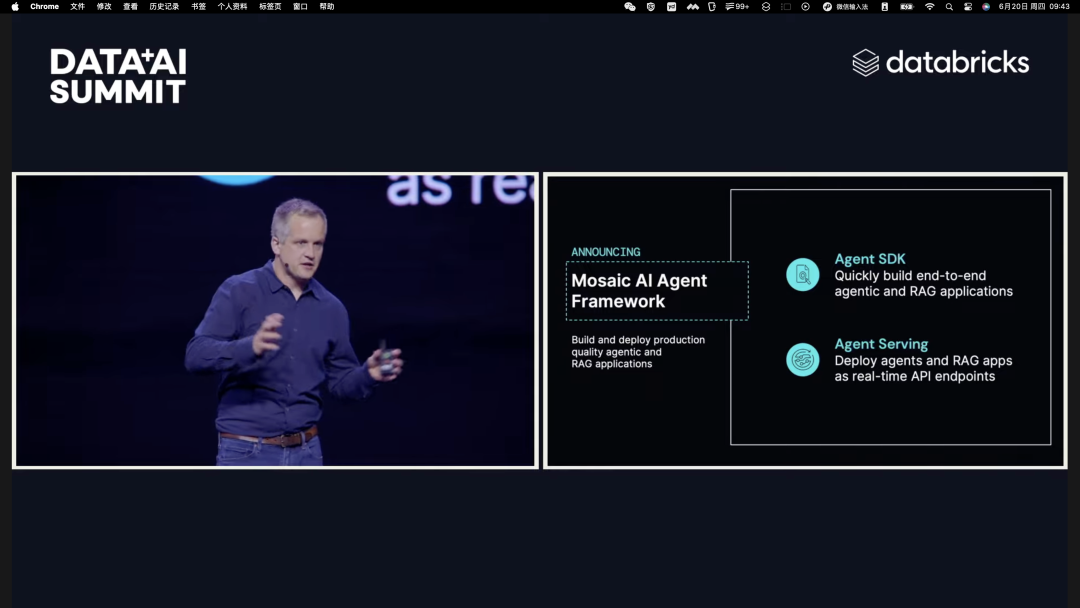This screenshot has width=1080, height=608.
Task: Click the shield security icon in menu bar
Action: tap(651, 6)
